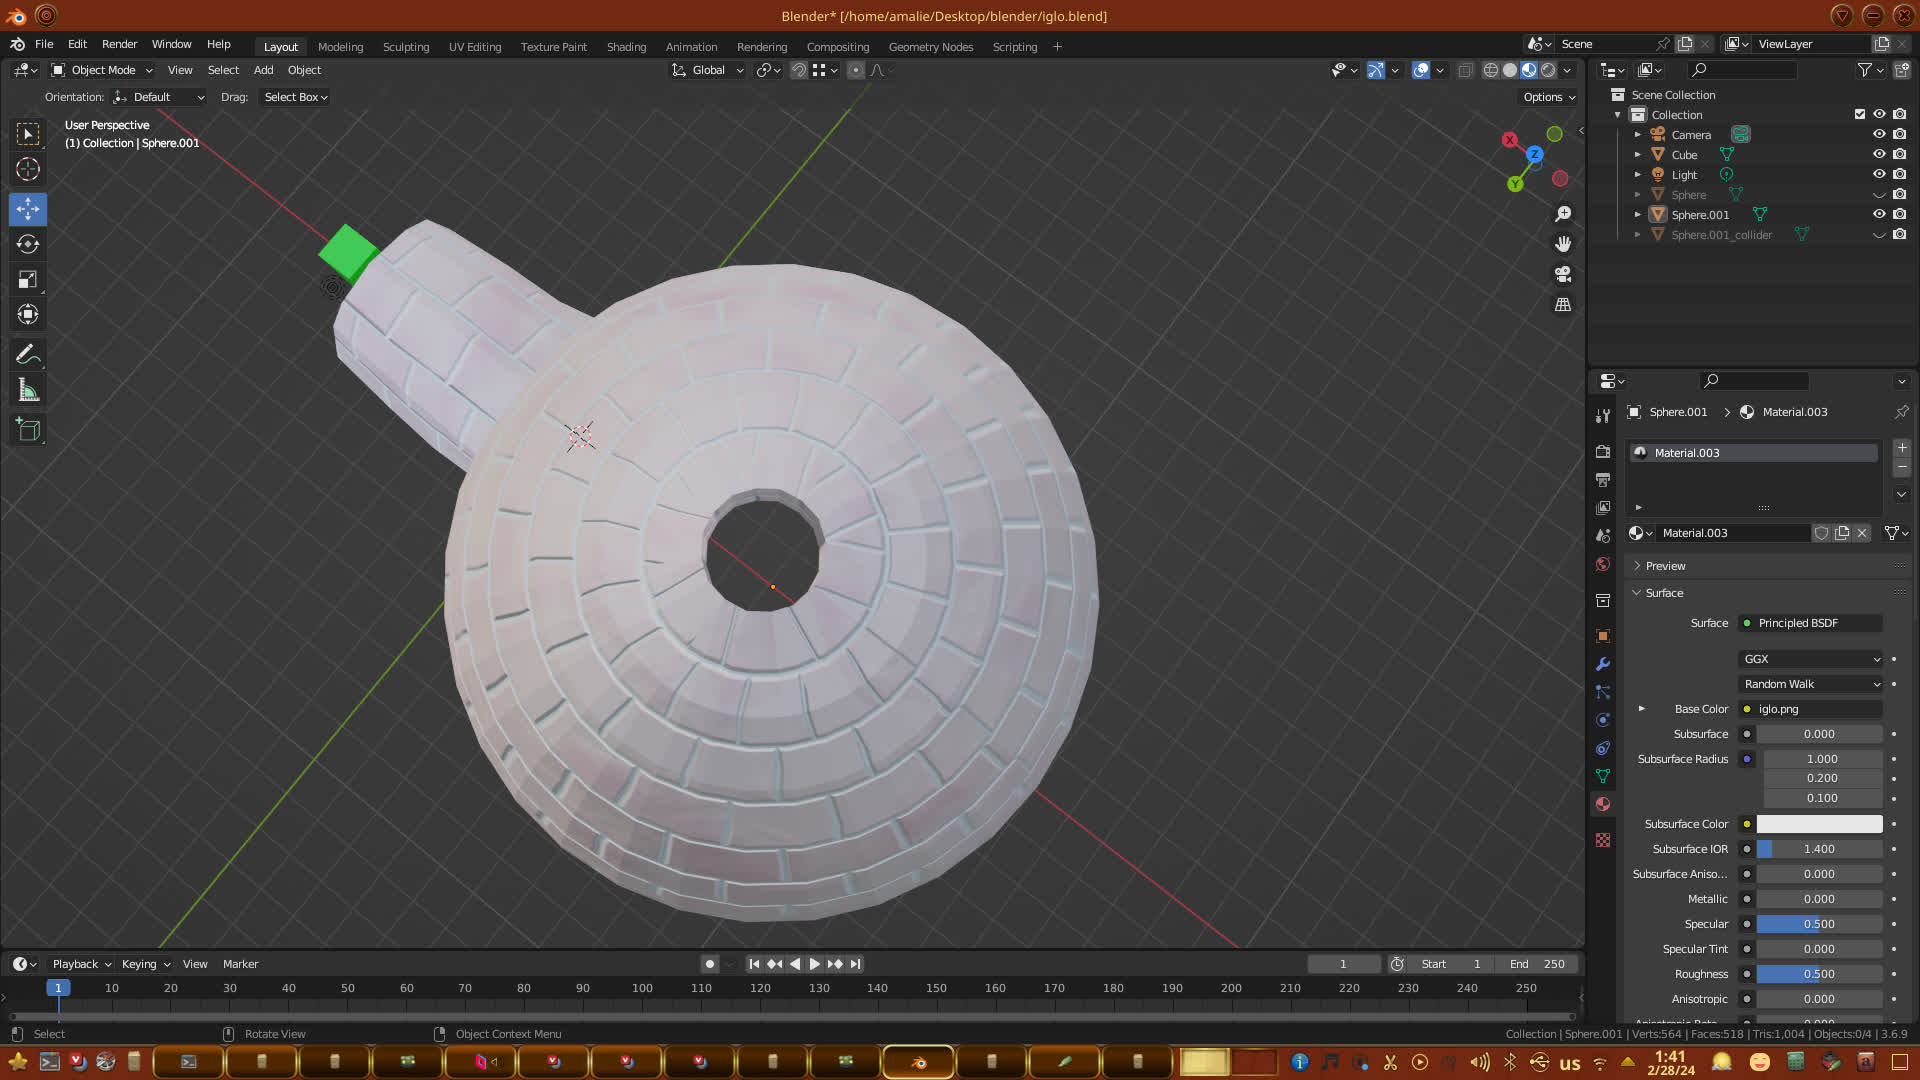Viewport: 1920px width, 1080px height.
Task: Select the 3D Cursor tool
Action: pos(28,169)
